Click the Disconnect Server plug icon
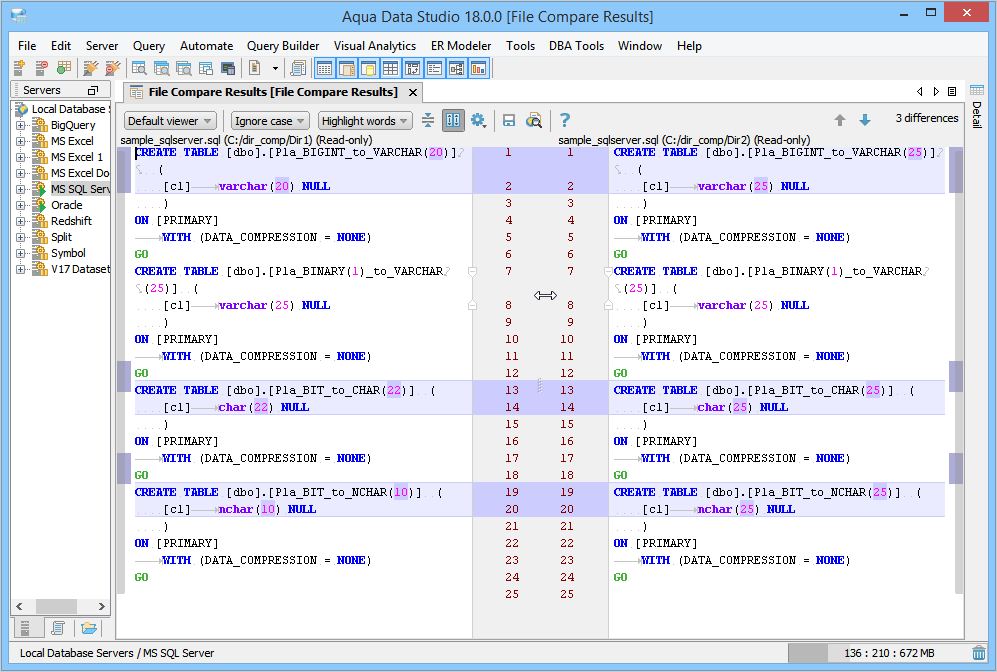This screenshot has height=672, width=997. coord(113,68)
